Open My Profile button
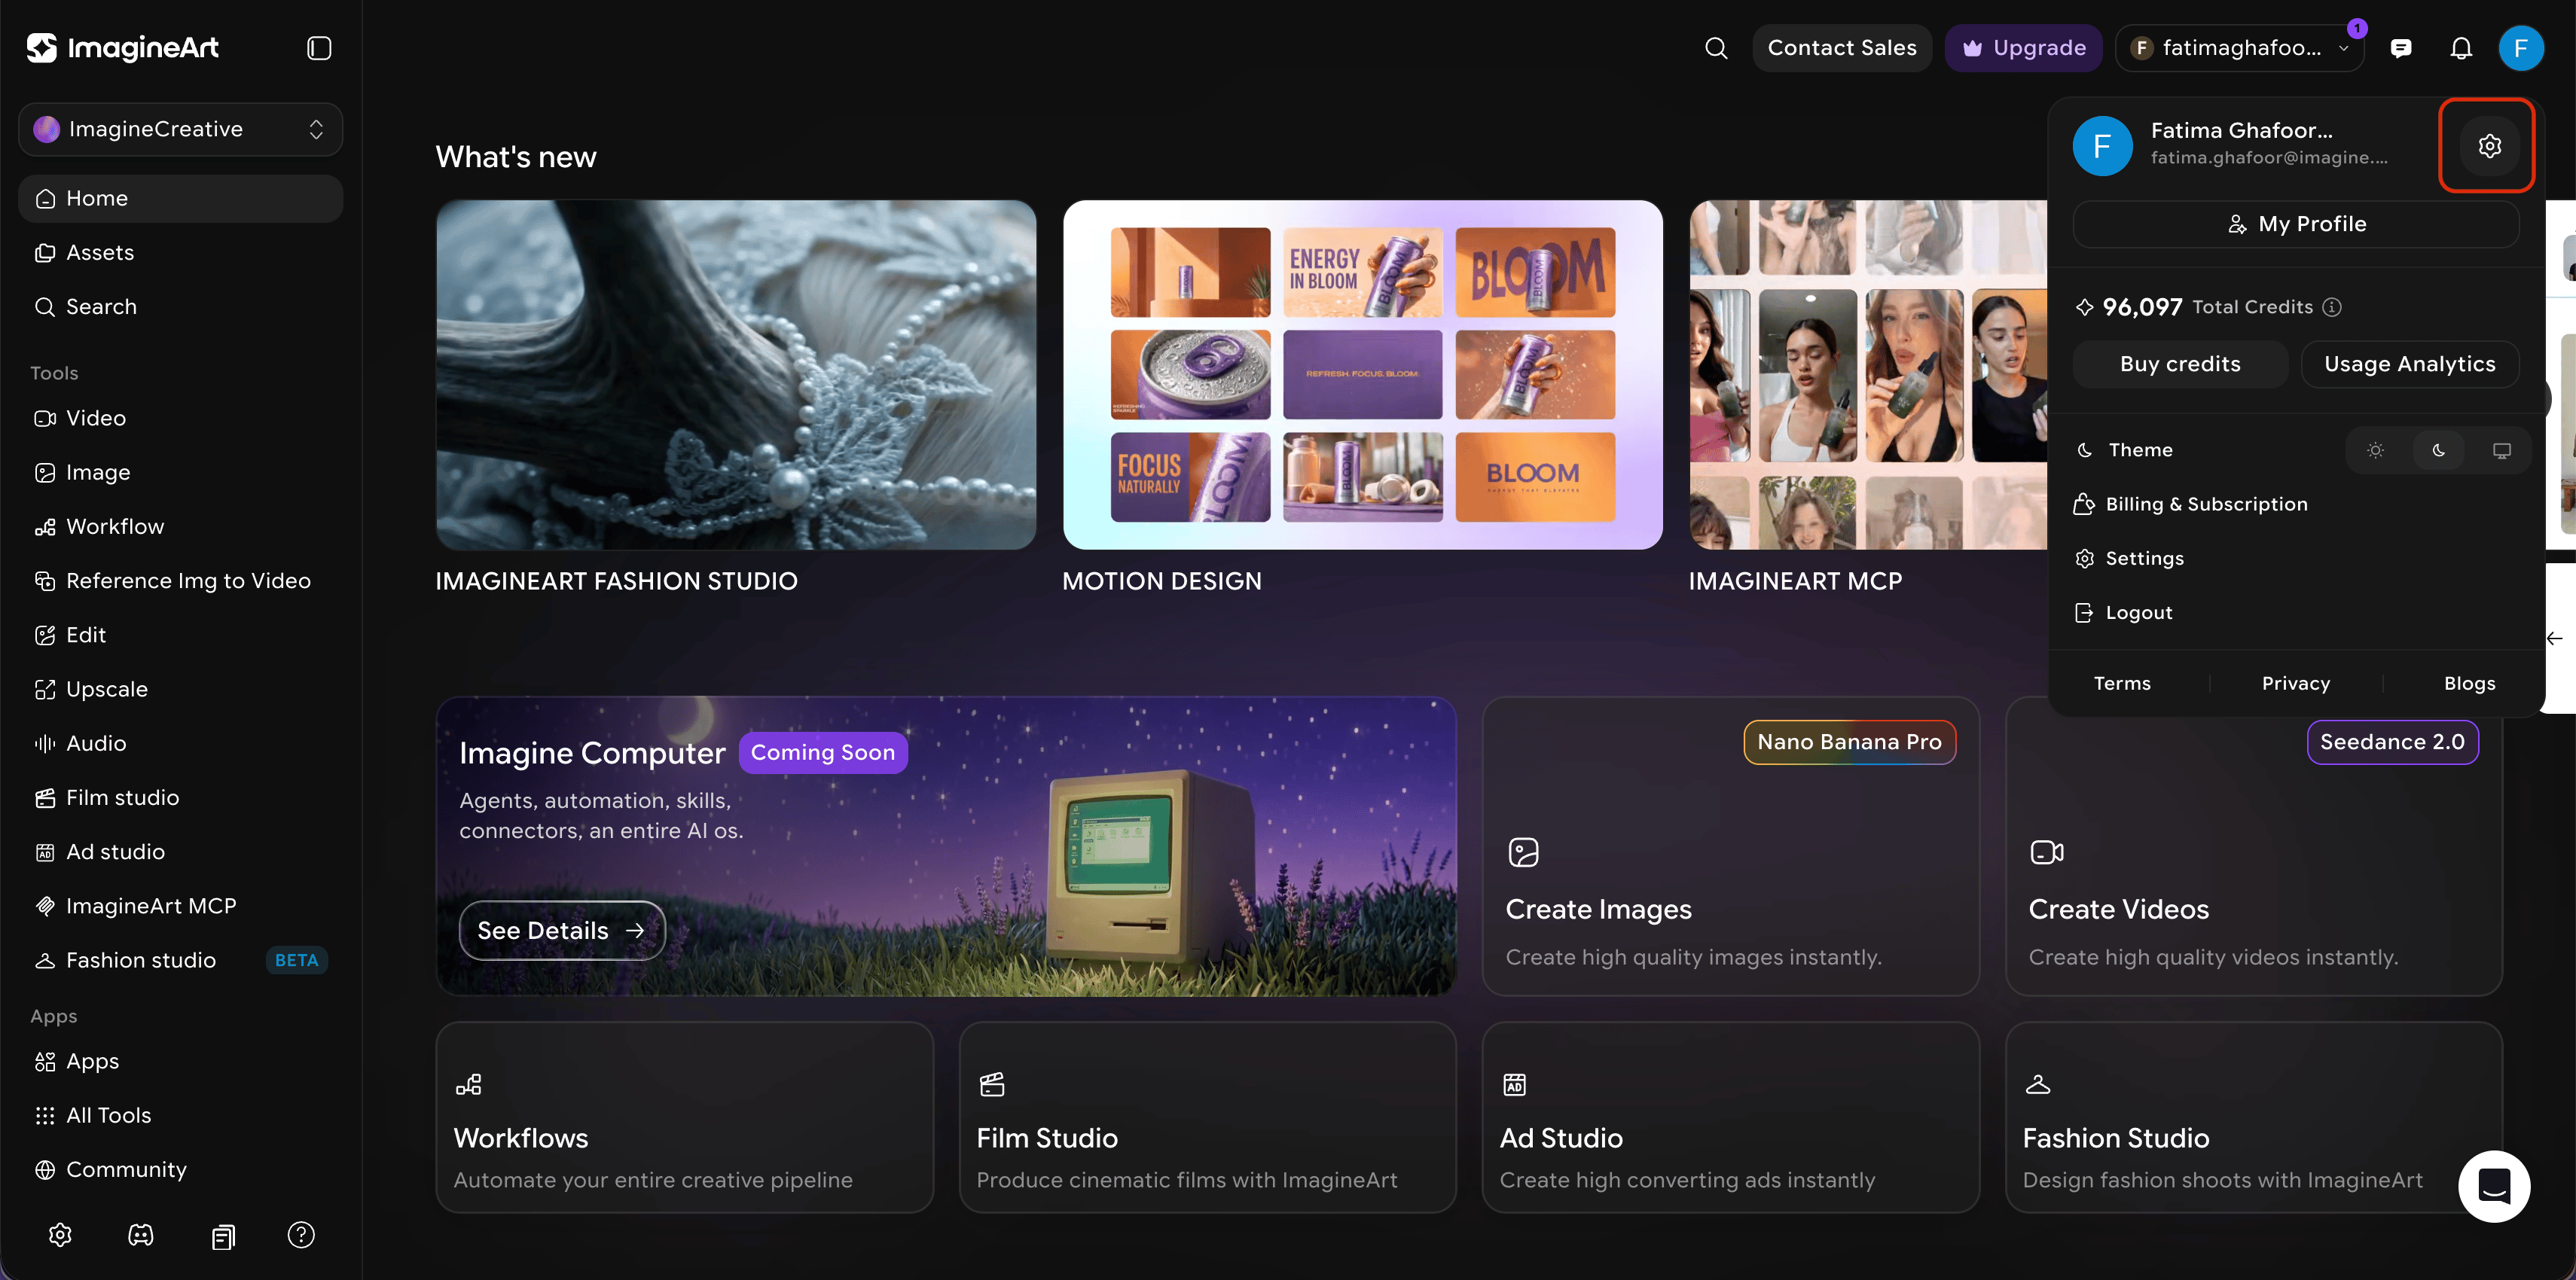This screenshot has width=2576, height=1280. click(2296, 224)
